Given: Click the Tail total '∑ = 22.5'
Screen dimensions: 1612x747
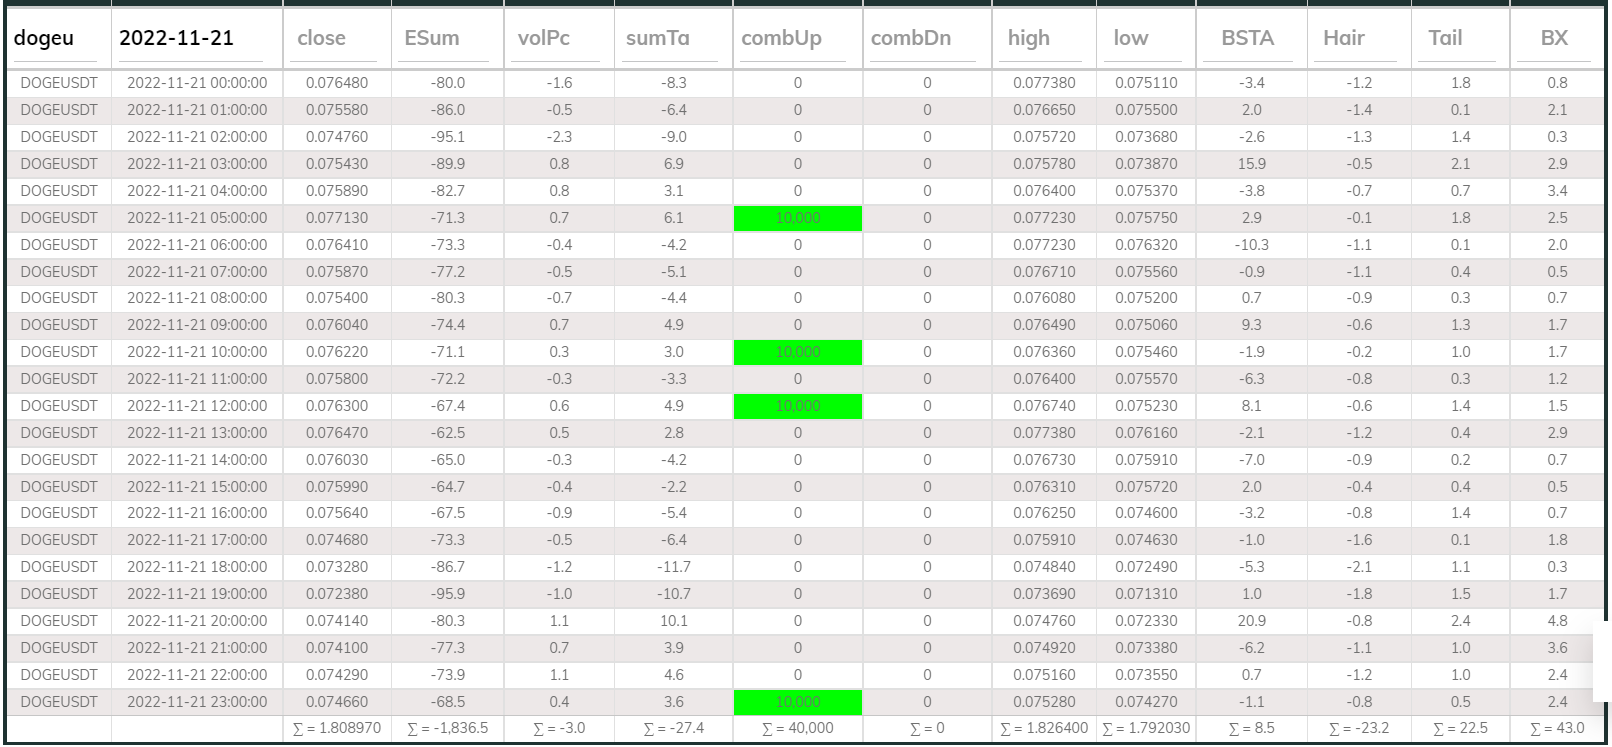Looking at the screenshot, I should tap(1461, 728).
